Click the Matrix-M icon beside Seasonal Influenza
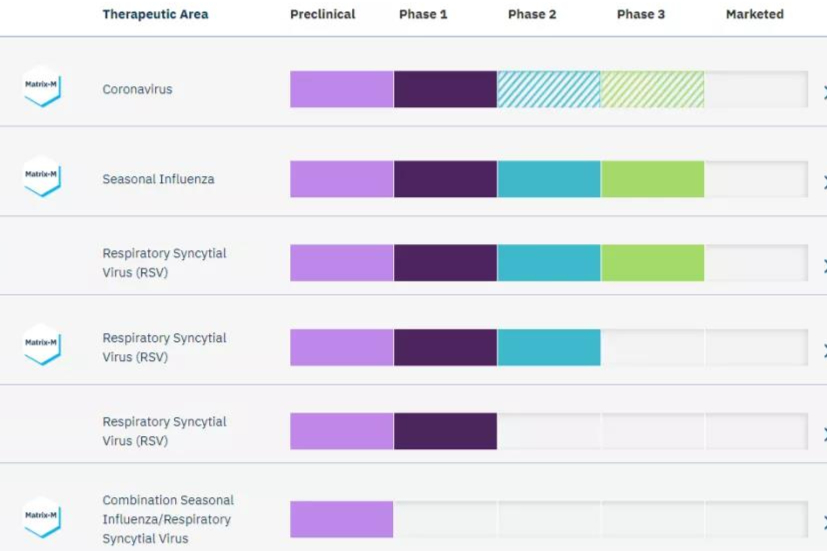The height and width of the screenshot is (551, 827). (42, 176)
